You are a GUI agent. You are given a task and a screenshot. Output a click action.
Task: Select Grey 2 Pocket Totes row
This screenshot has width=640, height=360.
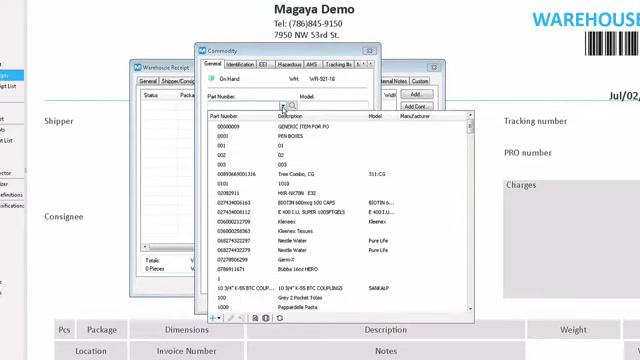coord(338,298)
